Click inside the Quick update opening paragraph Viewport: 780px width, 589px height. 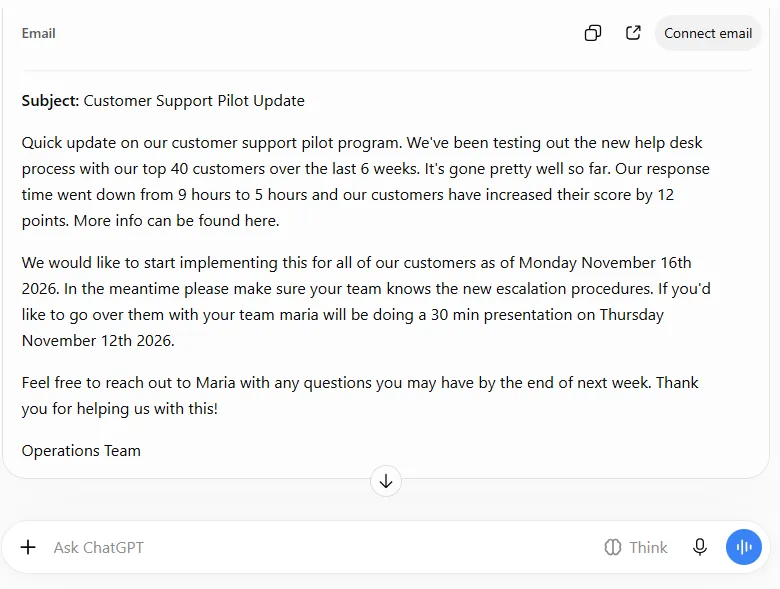pyautogui.click(x=366, y=182)
